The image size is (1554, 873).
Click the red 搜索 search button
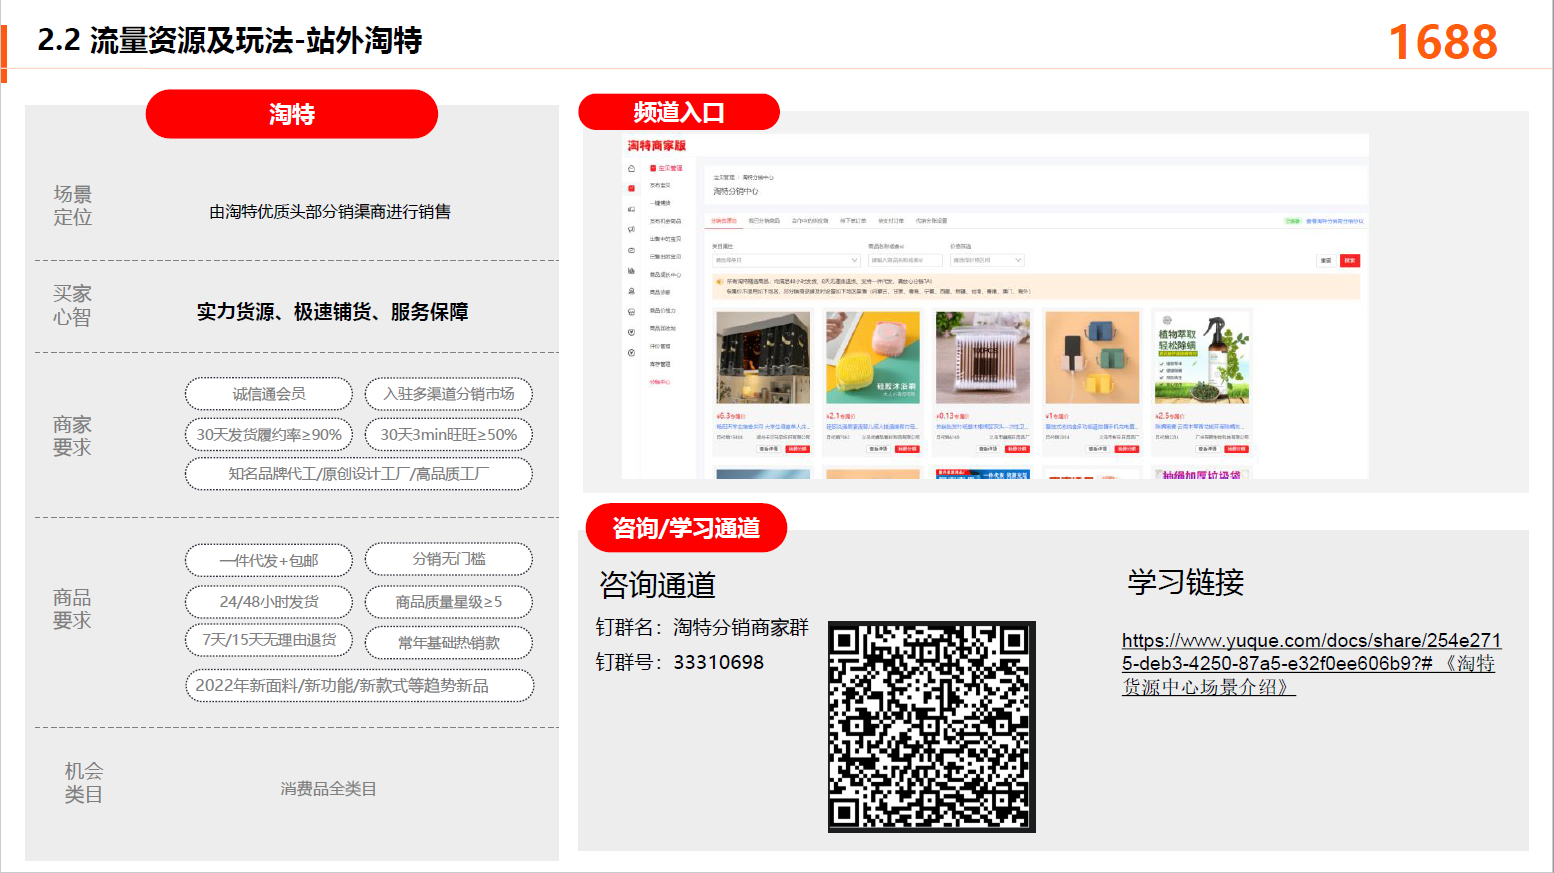point(1349,260)
